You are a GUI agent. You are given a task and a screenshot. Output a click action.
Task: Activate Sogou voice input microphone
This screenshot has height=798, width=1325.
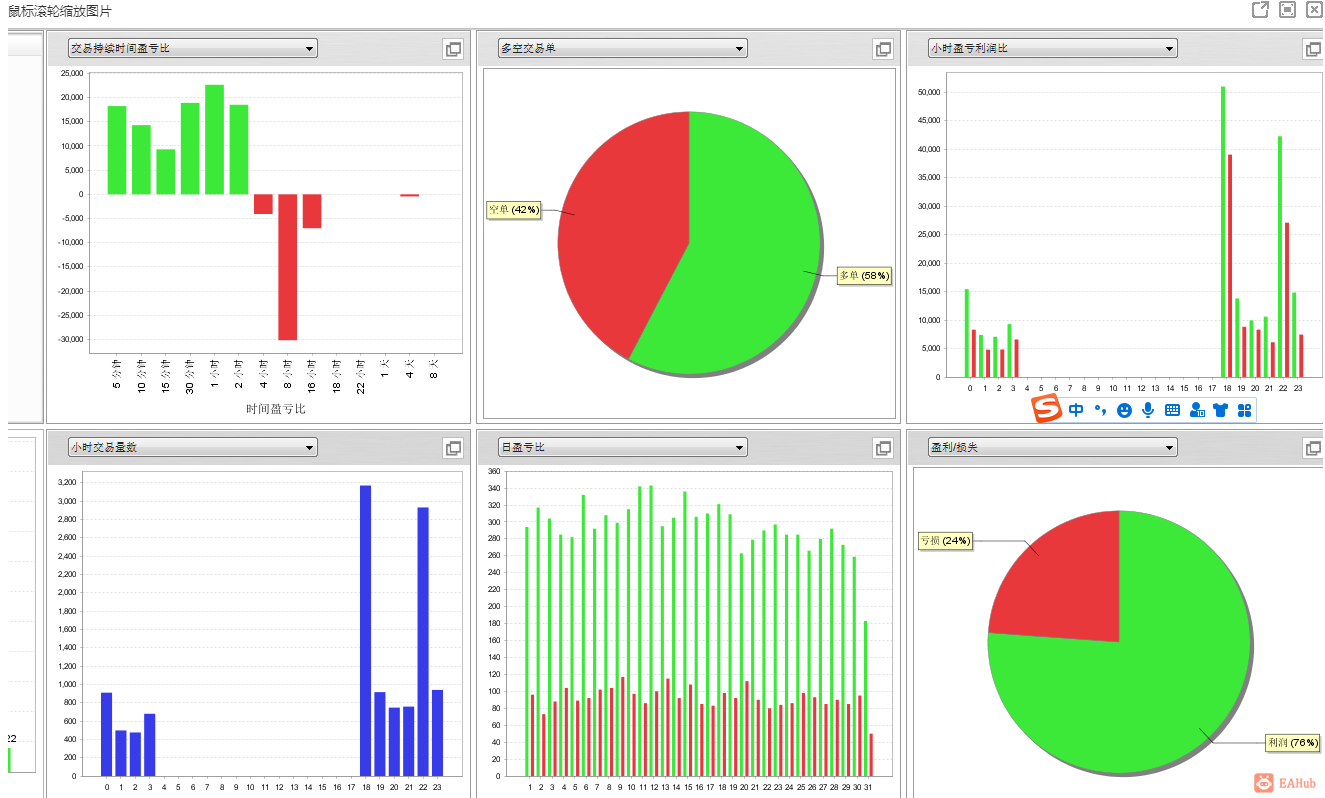point(1148,410)
